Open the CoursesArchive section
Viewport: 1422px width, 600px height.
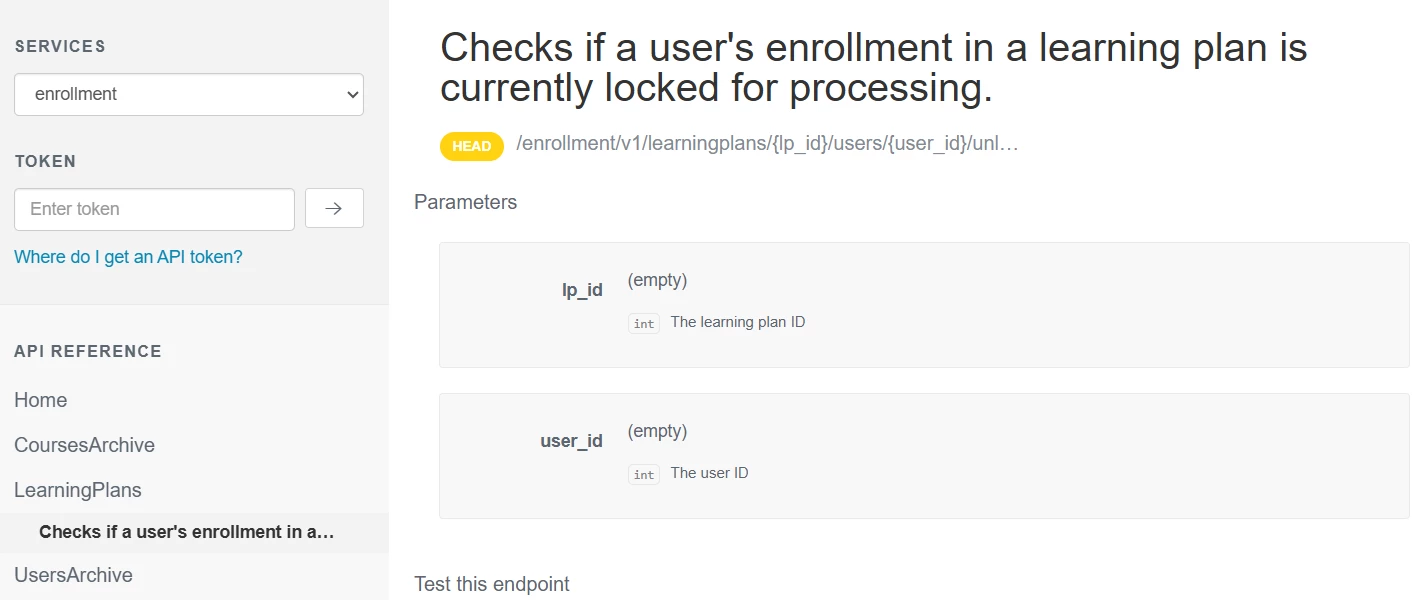pos(84,445)
